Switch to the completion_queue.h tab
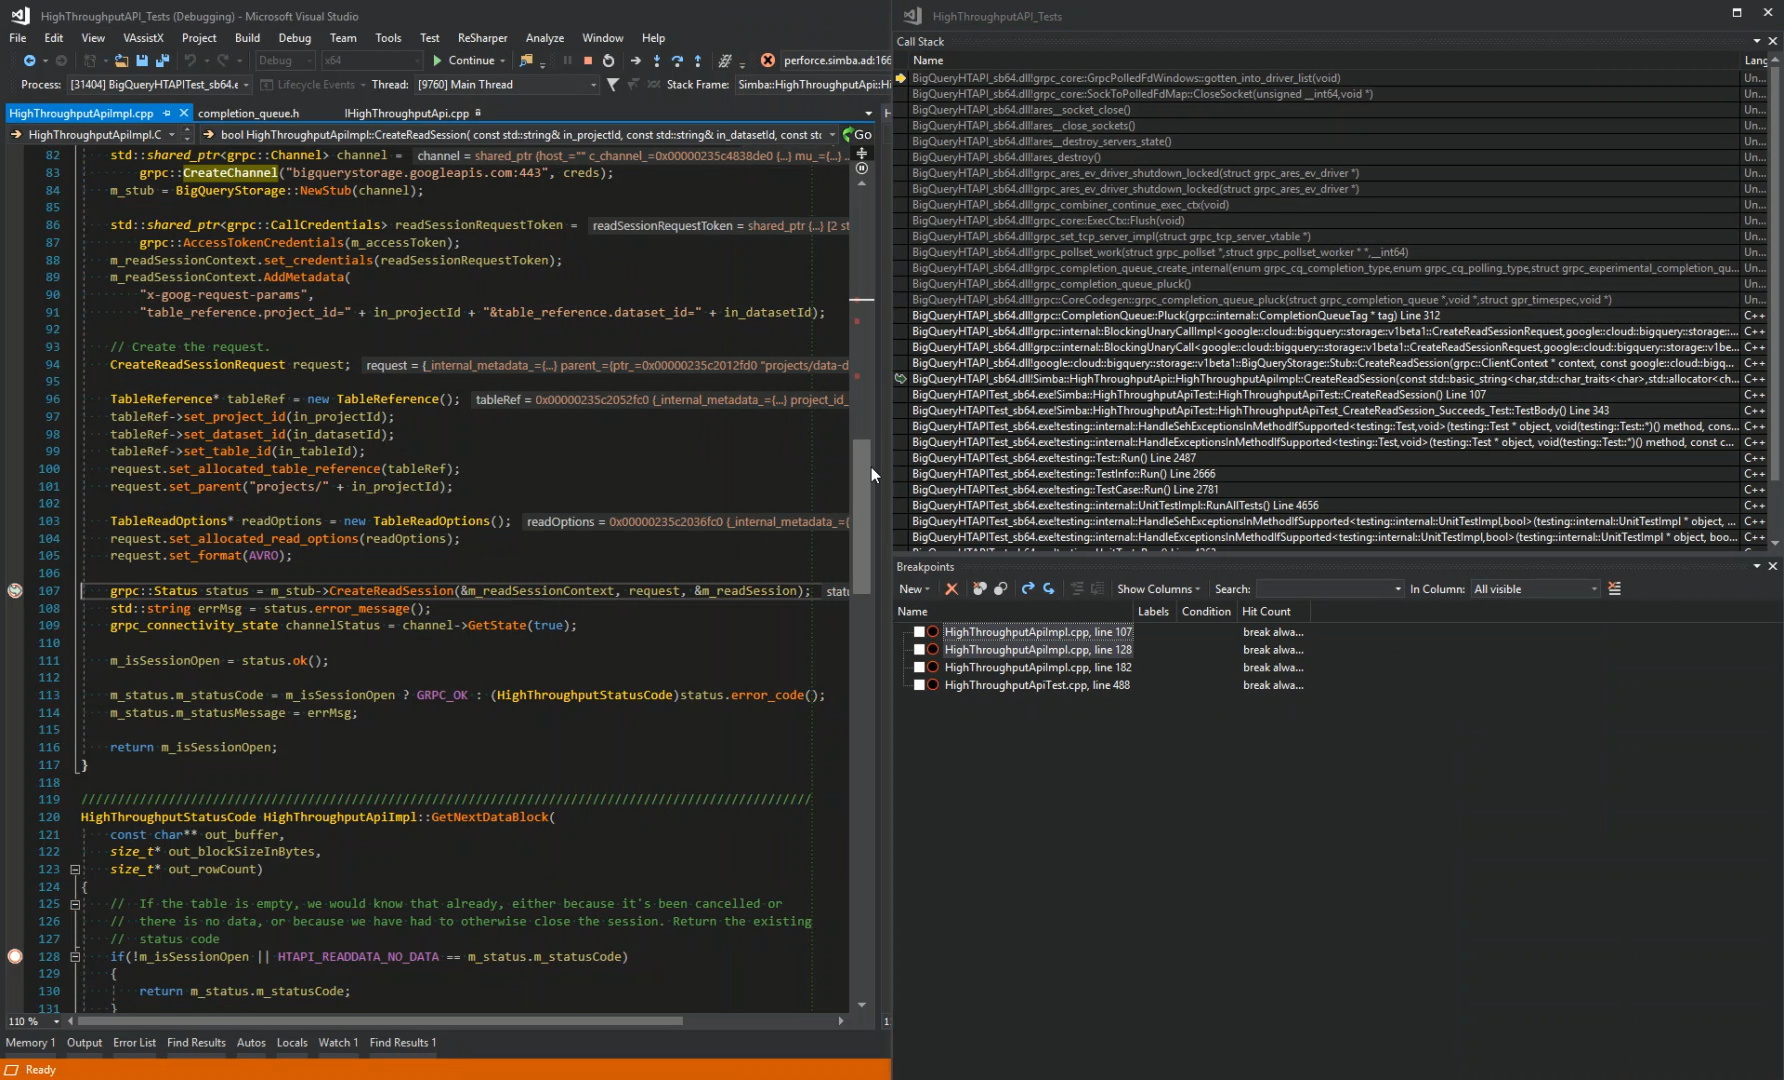Image resolution: width=1784 pixels, height=1080 pixels. (250, 113)
